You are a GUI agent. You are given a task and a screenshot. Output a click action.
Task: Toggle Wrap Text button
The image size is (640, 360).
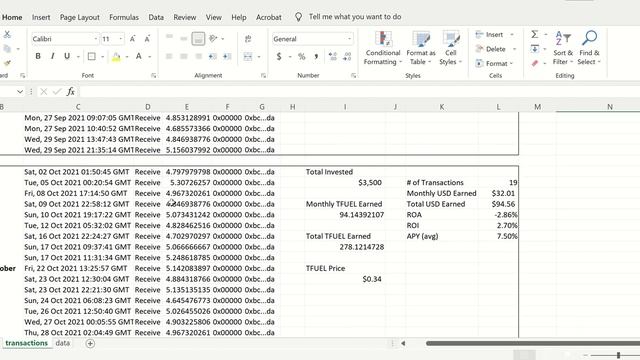(x=248, y=39)
